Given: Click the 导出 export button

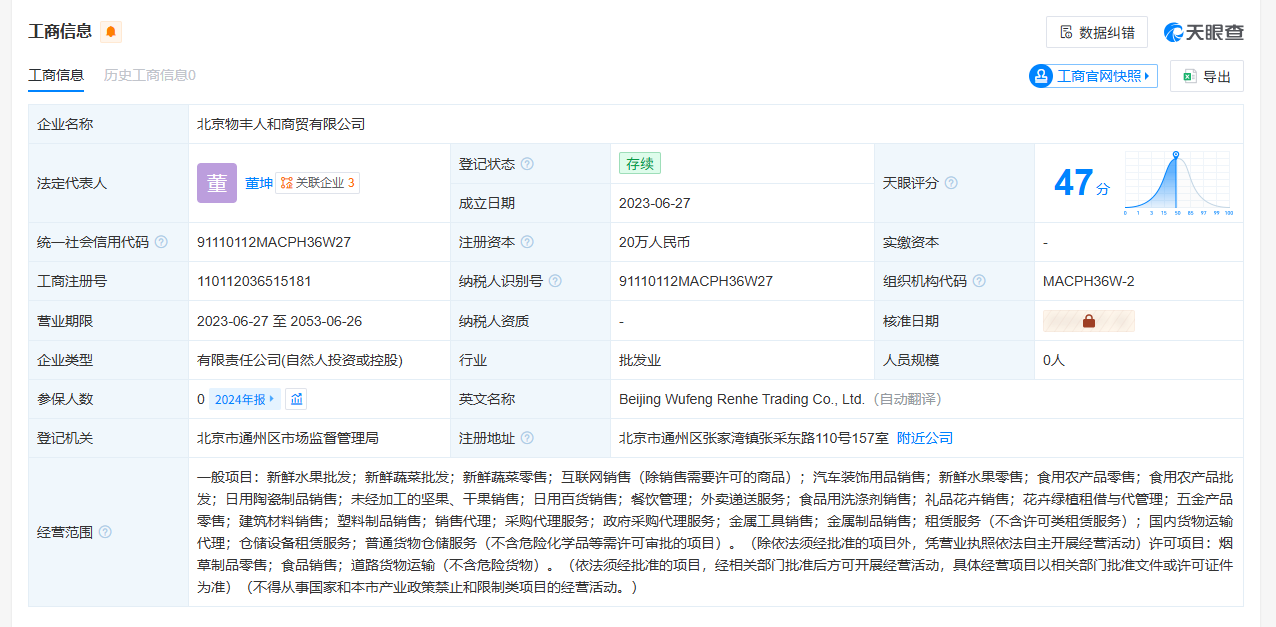Looking at the screenshot, I should coord(1206,76).
